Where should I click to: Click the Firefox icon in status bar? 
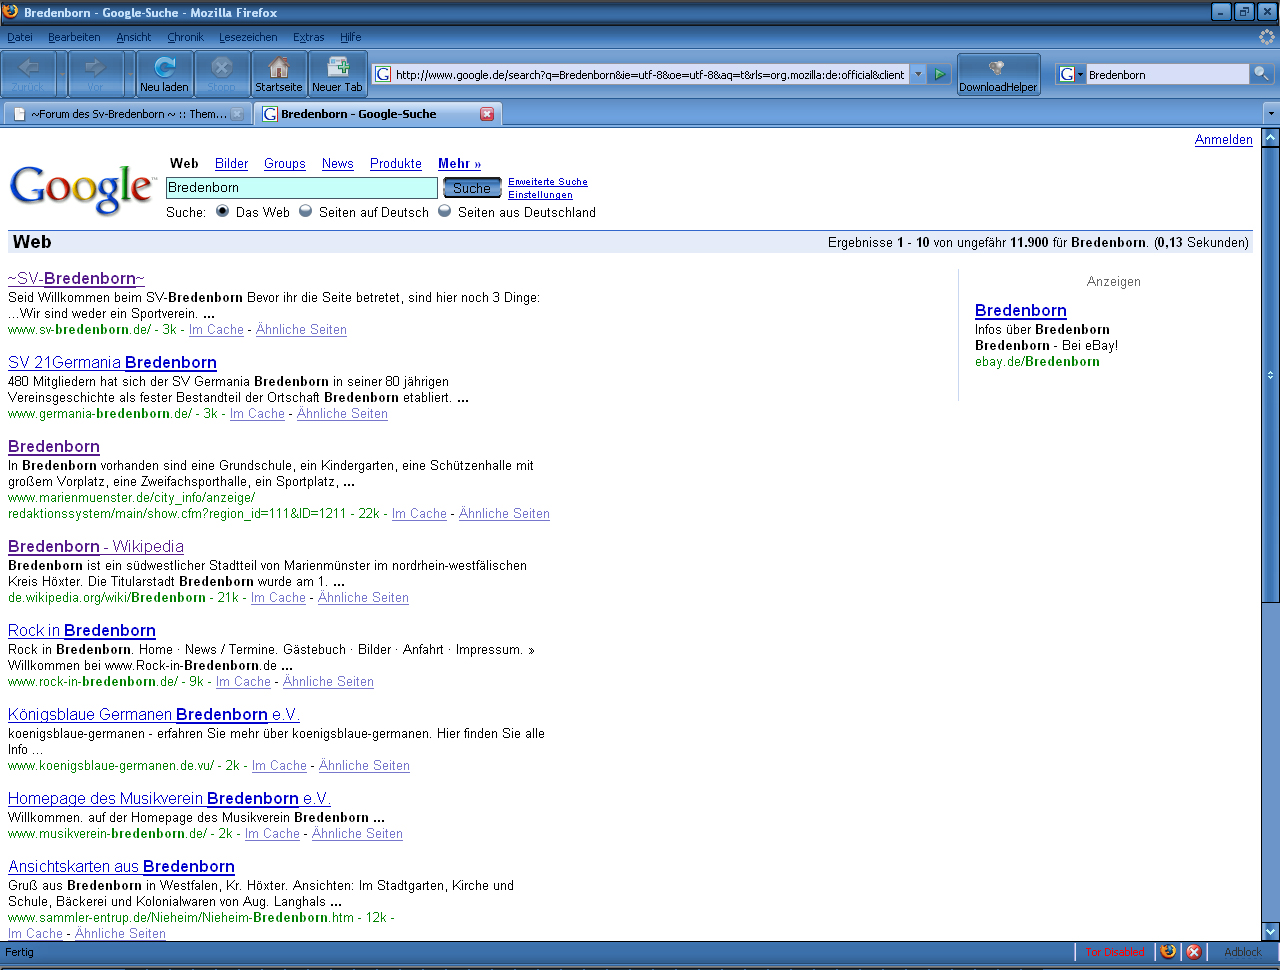(1168, 952)
